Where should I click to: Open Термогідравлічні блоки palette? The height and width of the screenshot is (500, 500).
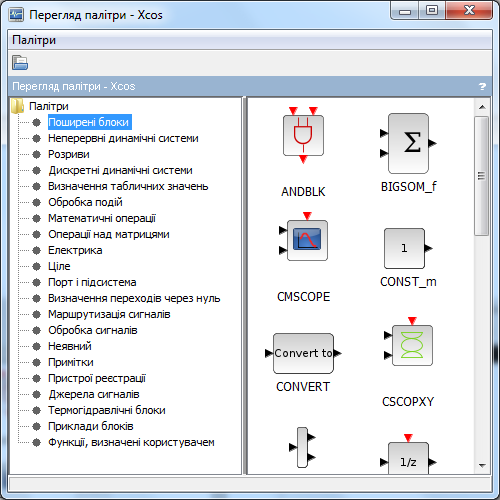click(107, 410)
